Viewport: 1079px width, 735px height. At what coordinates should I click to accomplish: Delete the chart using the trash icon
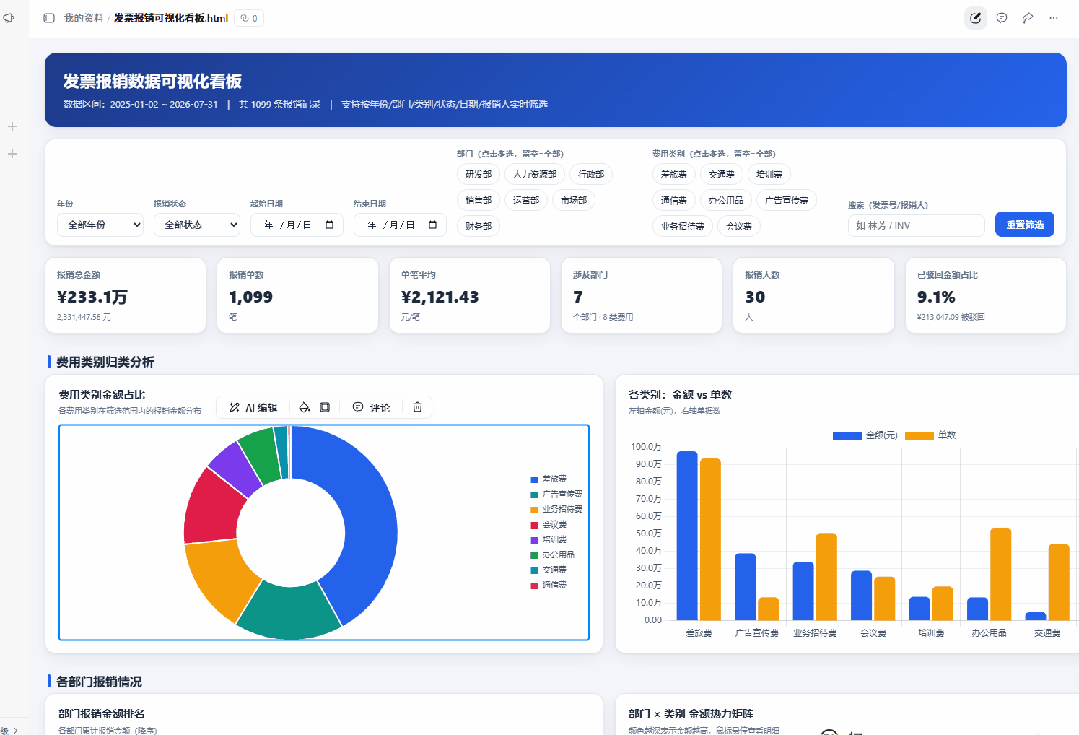(x=417, y=407)
